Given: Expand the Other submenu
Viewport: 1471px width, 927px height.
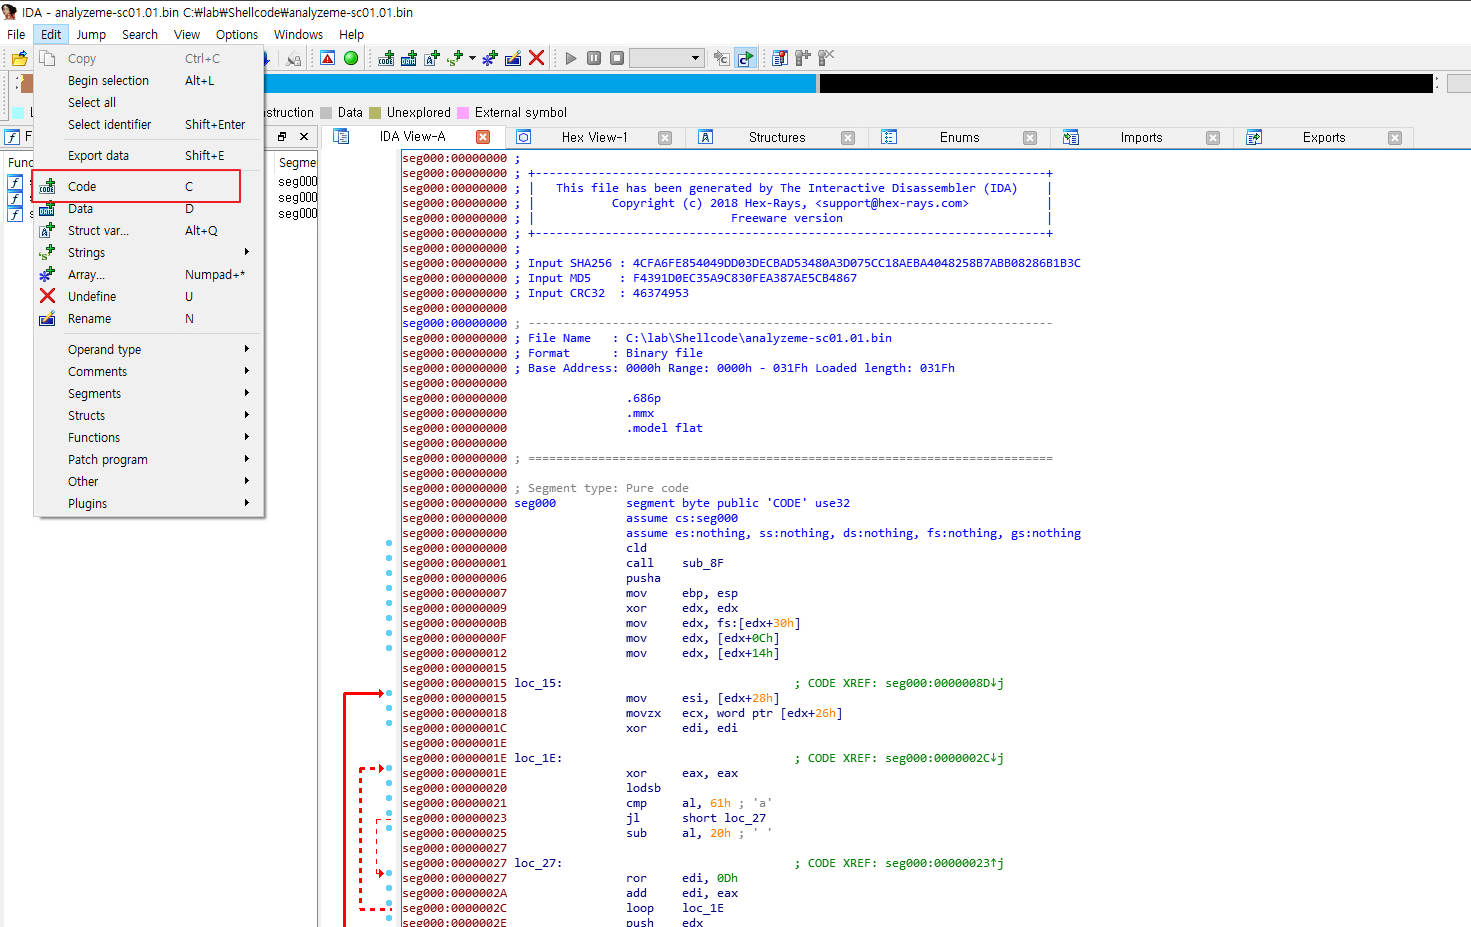Looking at the screenshot, I should point(149,482).
